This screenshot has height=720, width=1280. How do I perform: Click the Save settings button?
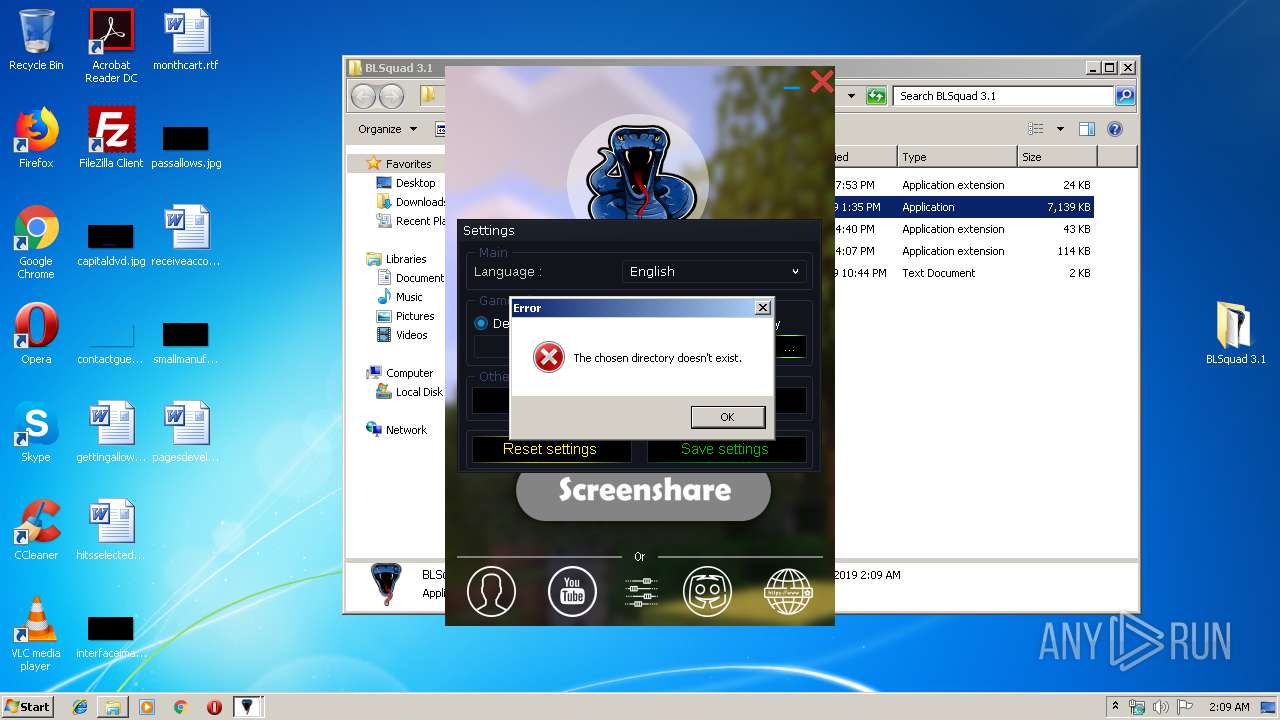725,449
